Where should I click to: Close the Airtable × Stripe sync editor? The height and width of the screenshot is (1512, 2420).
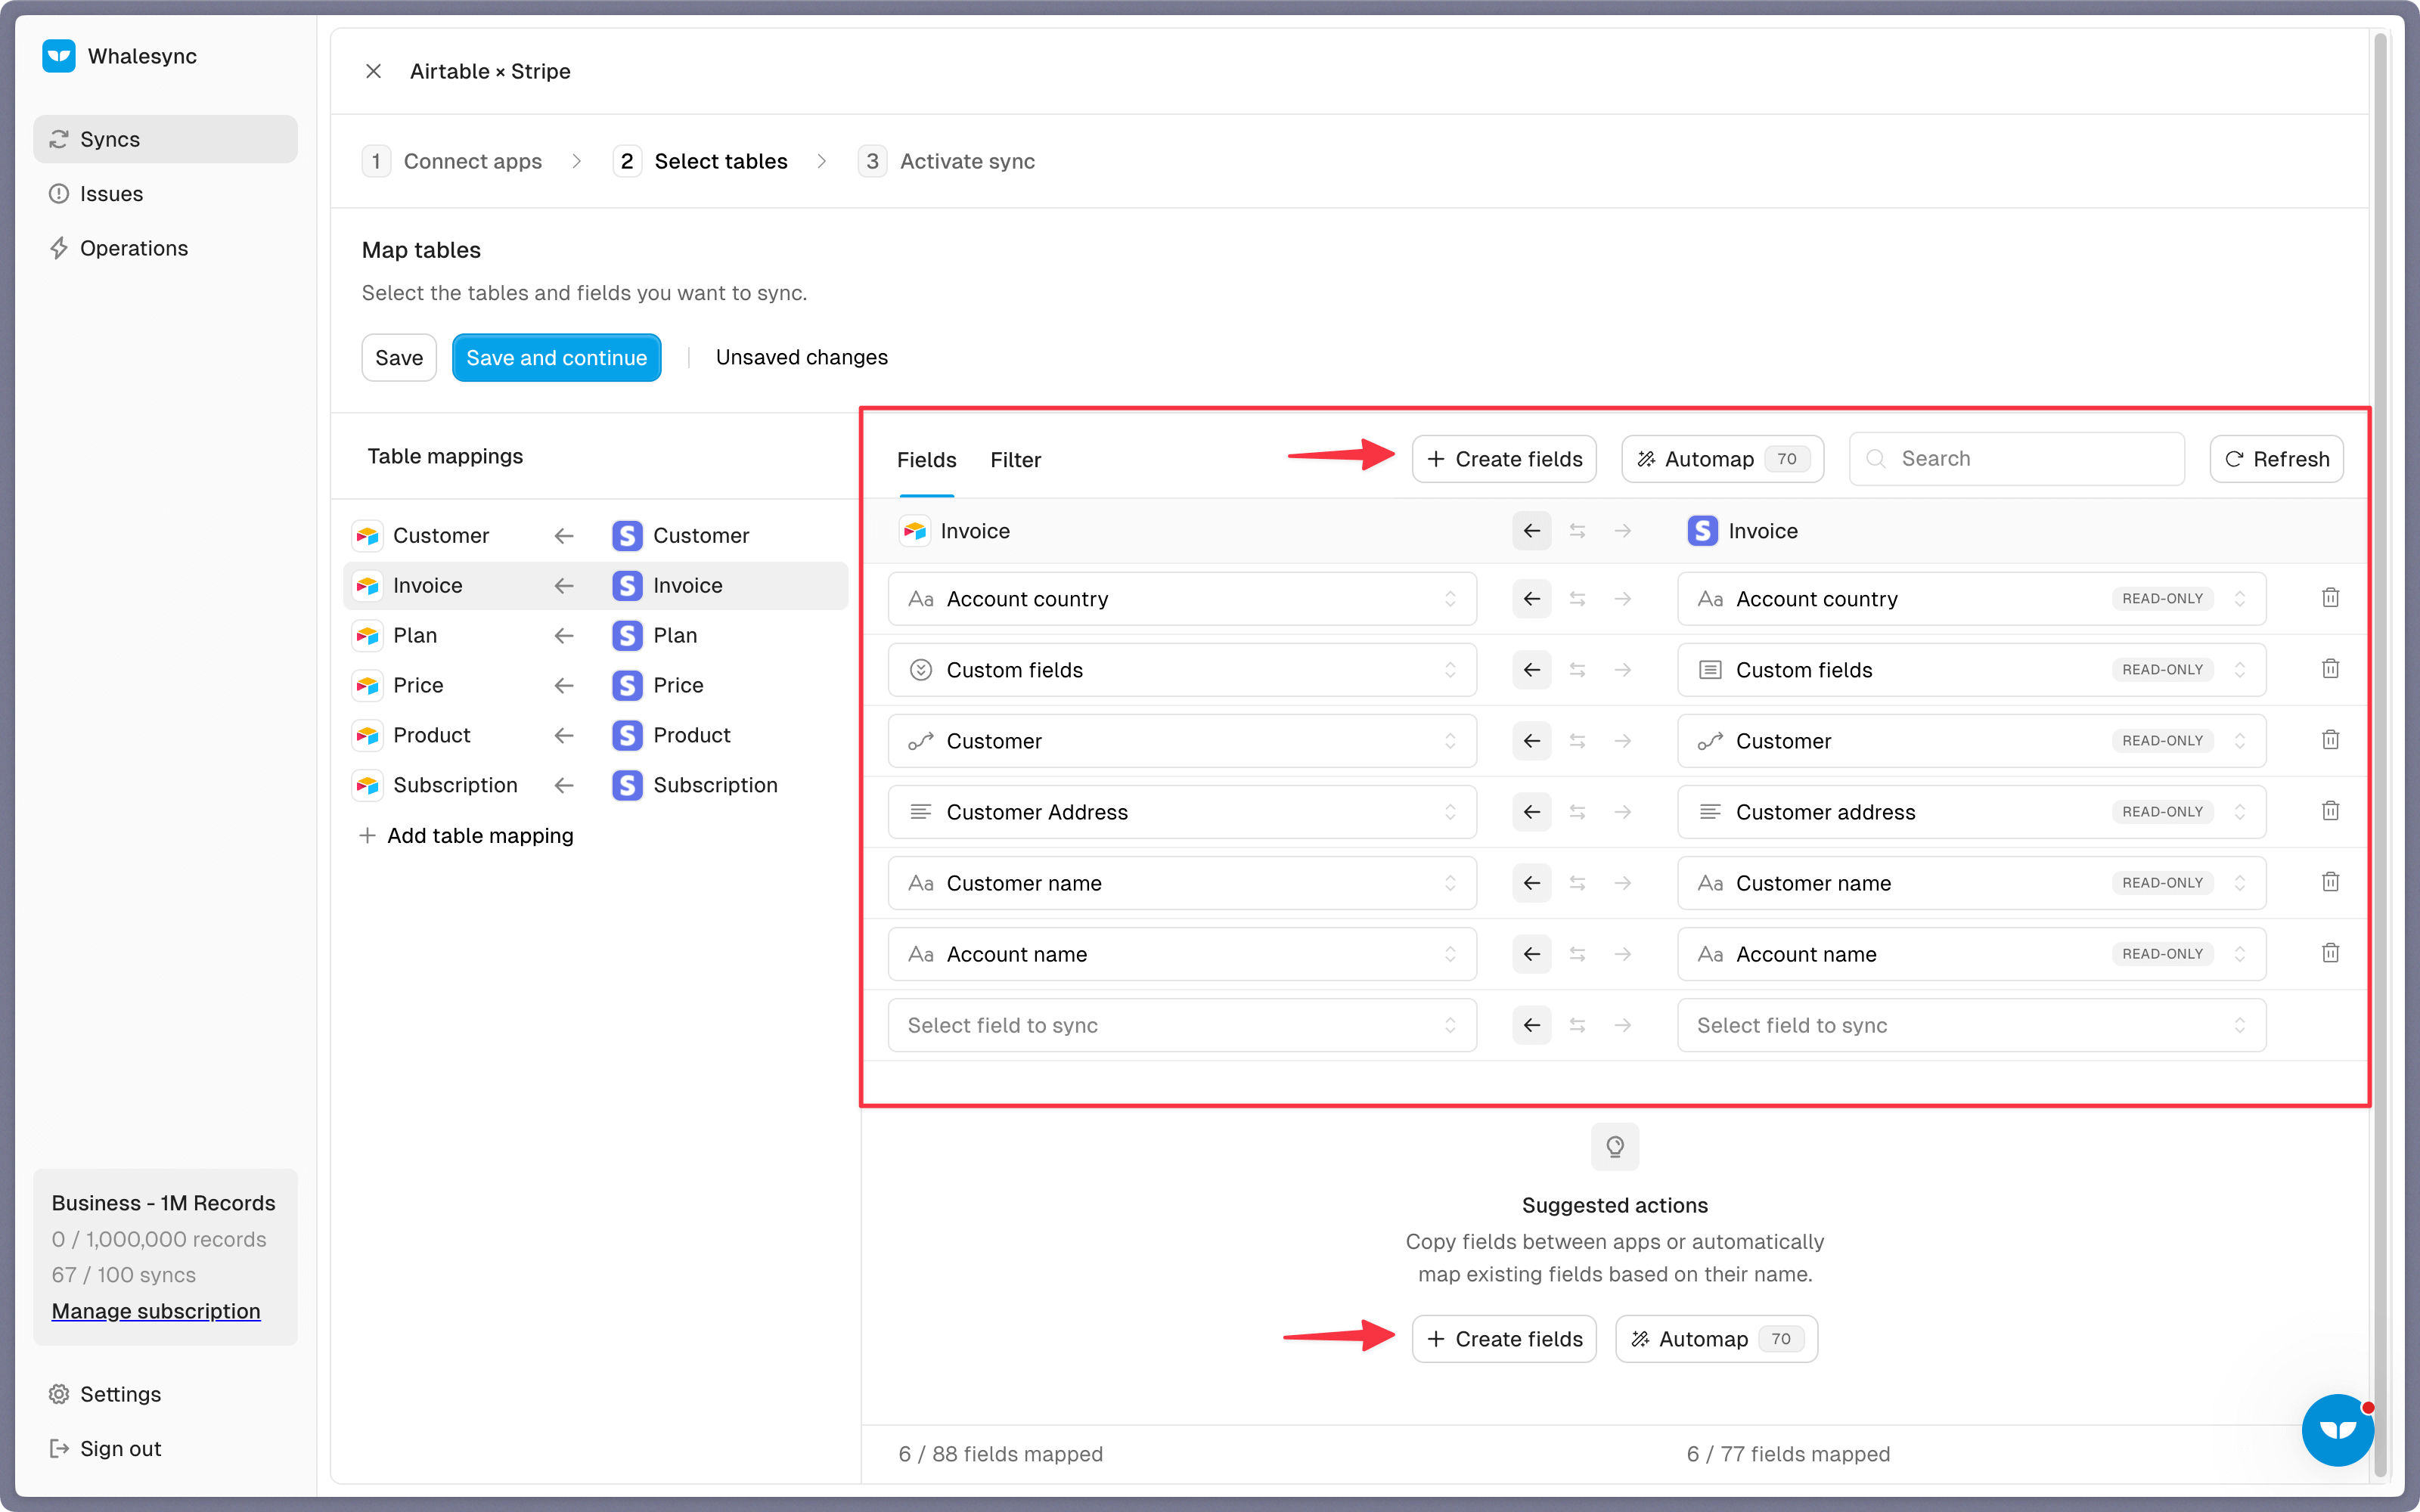click(373, 71)
